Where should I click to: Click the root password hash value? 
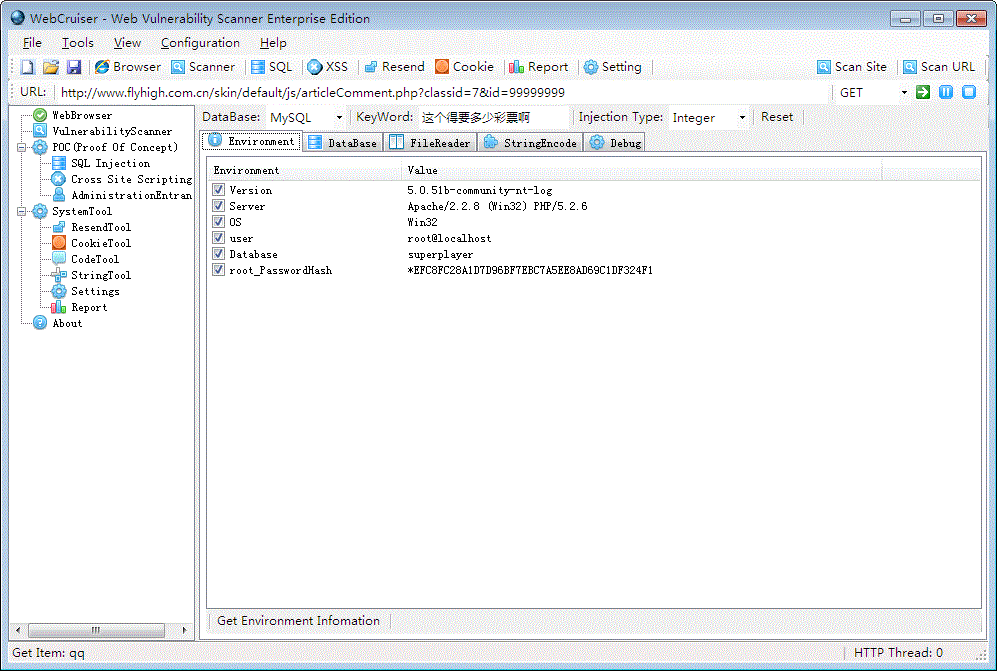(x=530, y=270)
